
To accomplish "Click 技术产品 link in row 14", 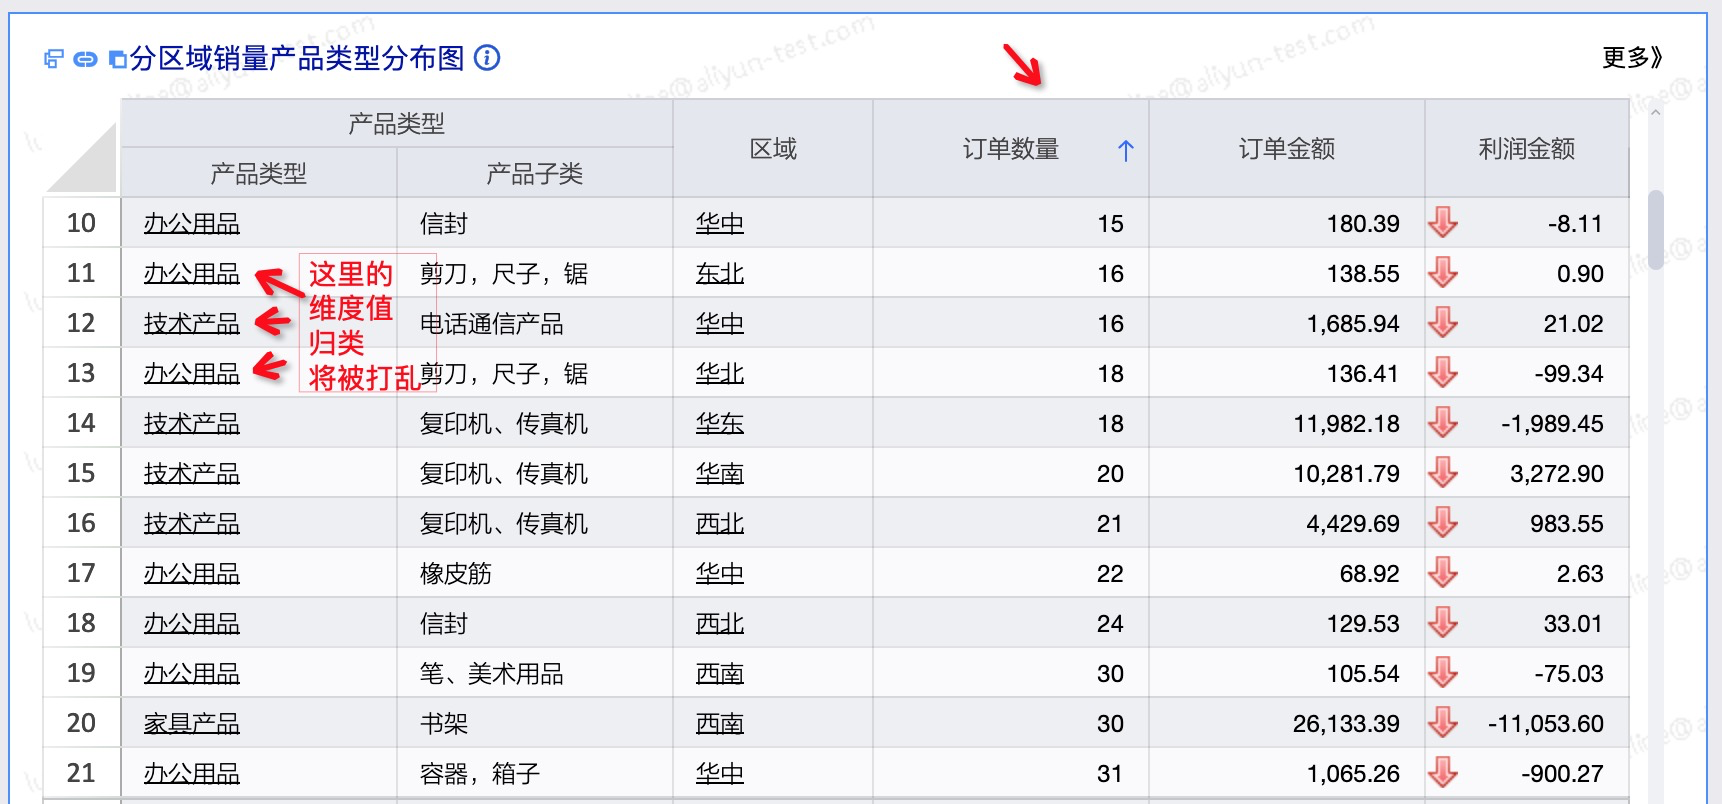I will coord(192,423).
